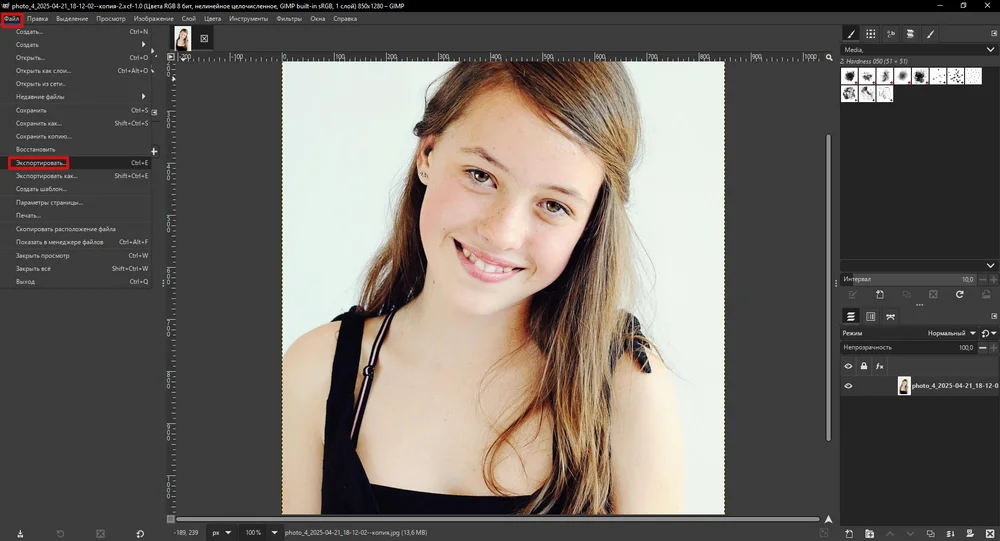Open the Файл menu

click(11, 19)
